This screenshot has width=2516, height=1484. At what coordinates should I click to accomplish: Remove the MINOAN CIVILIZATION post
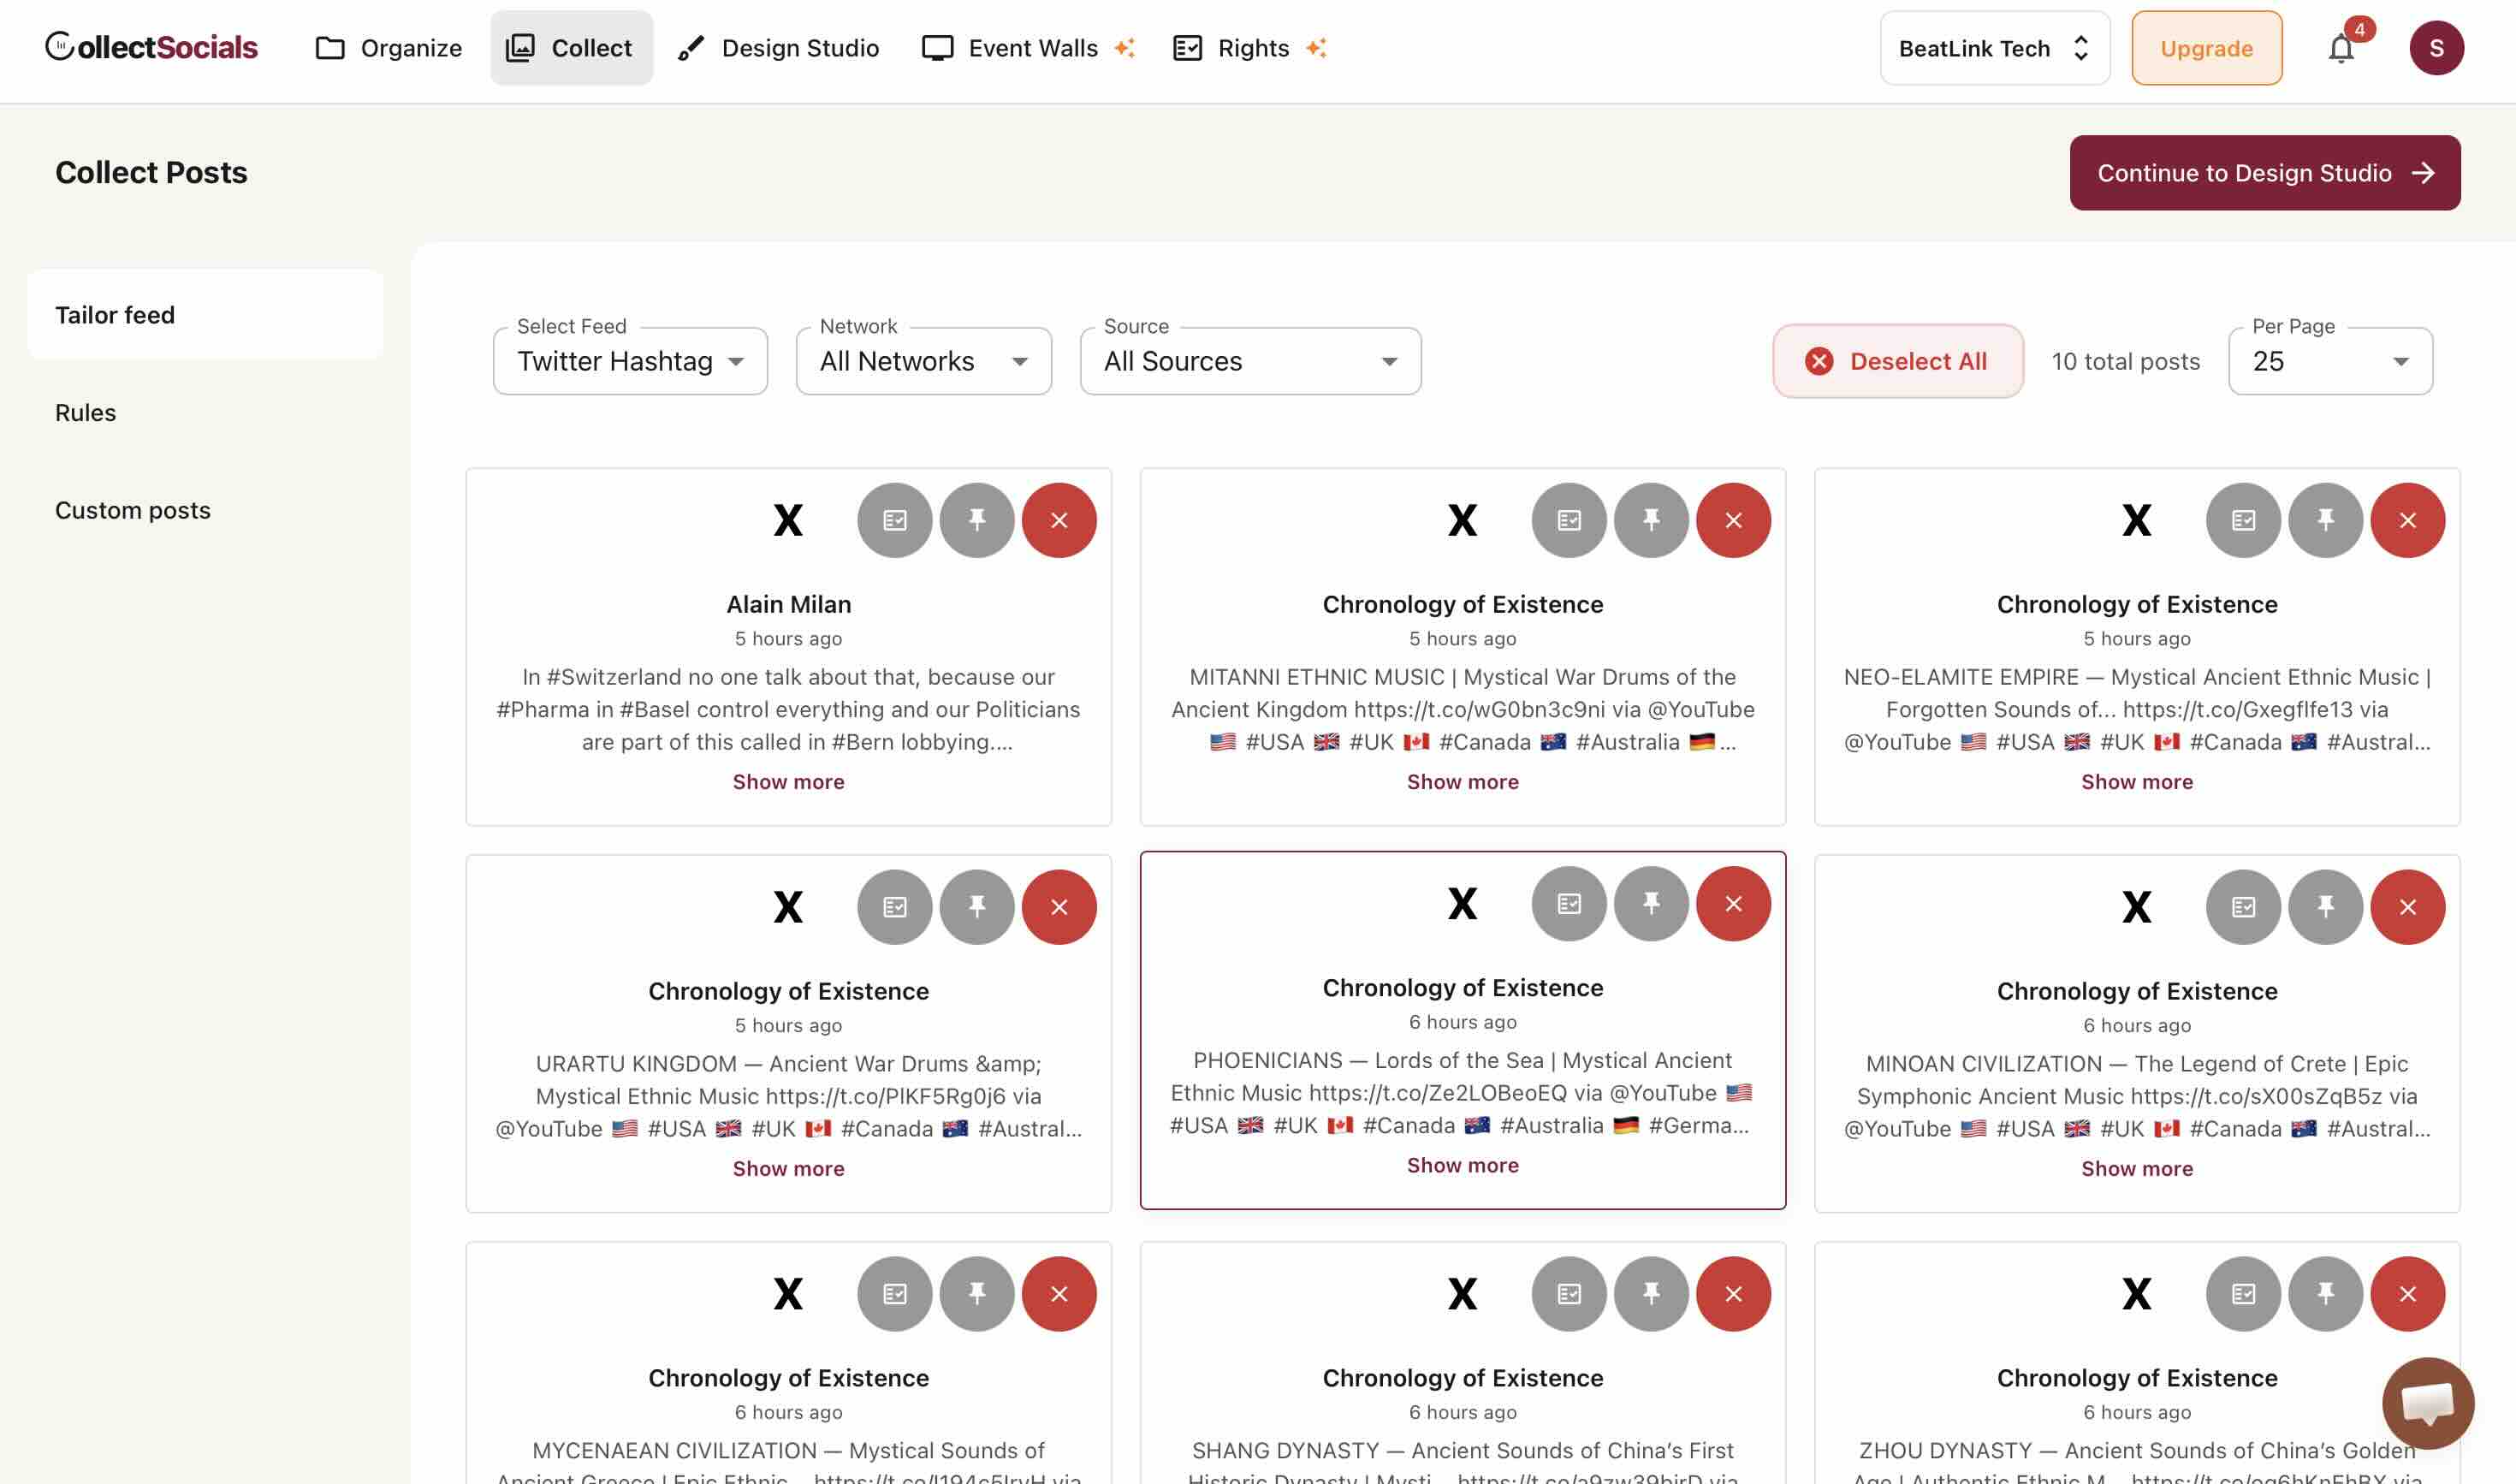2407,907
